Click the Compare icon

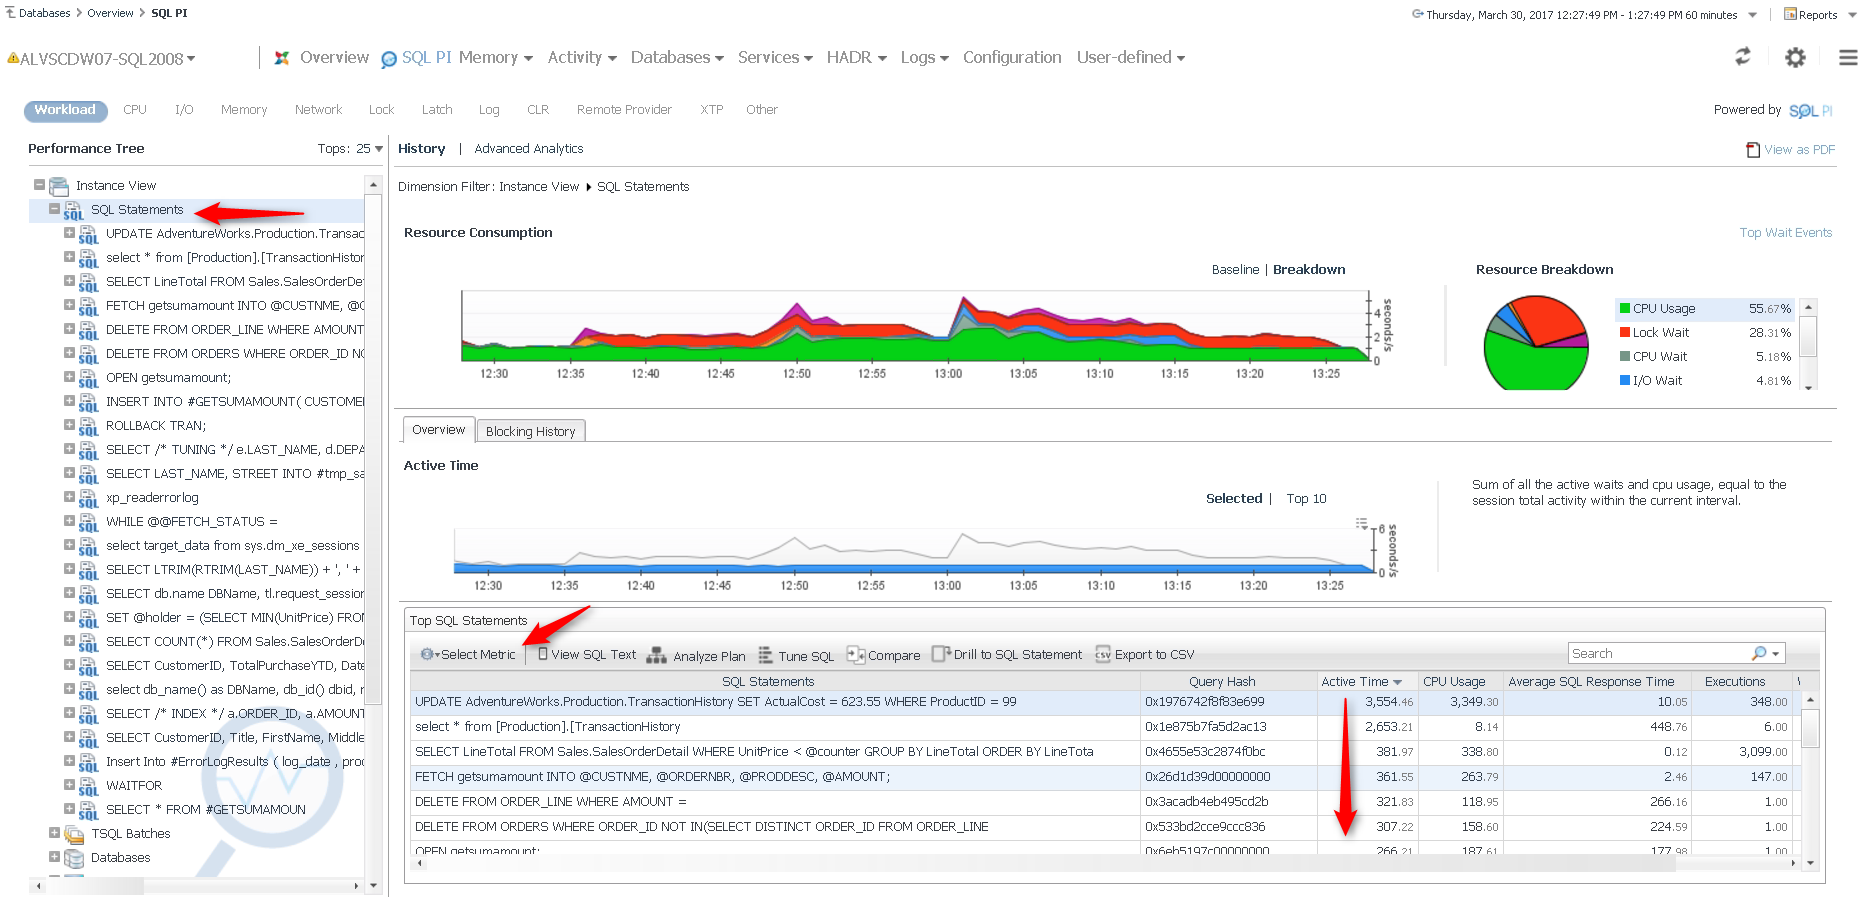[855, 655]
